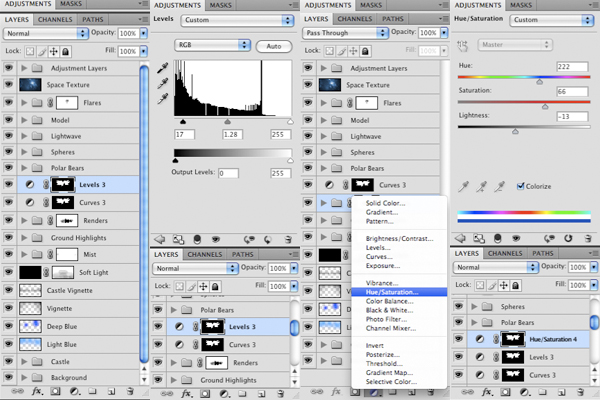Reset the Levels adjustment to defaults

(x=267, y=240)
